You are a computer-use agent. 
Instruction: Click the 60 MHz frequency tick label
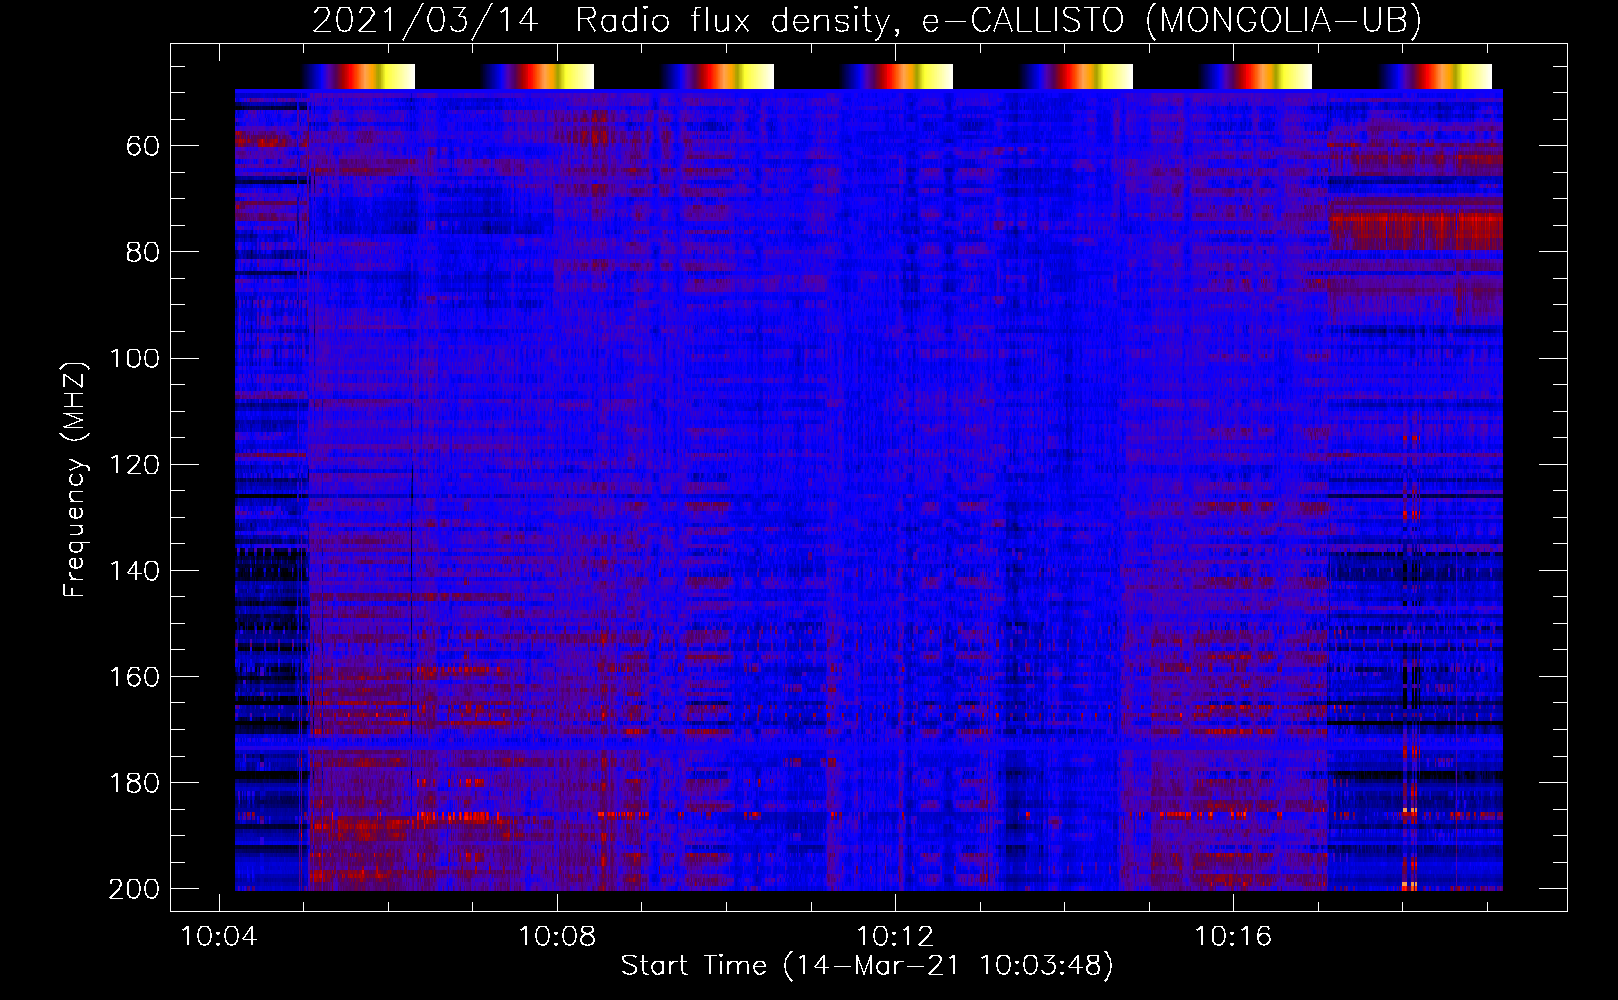[143, 146]
